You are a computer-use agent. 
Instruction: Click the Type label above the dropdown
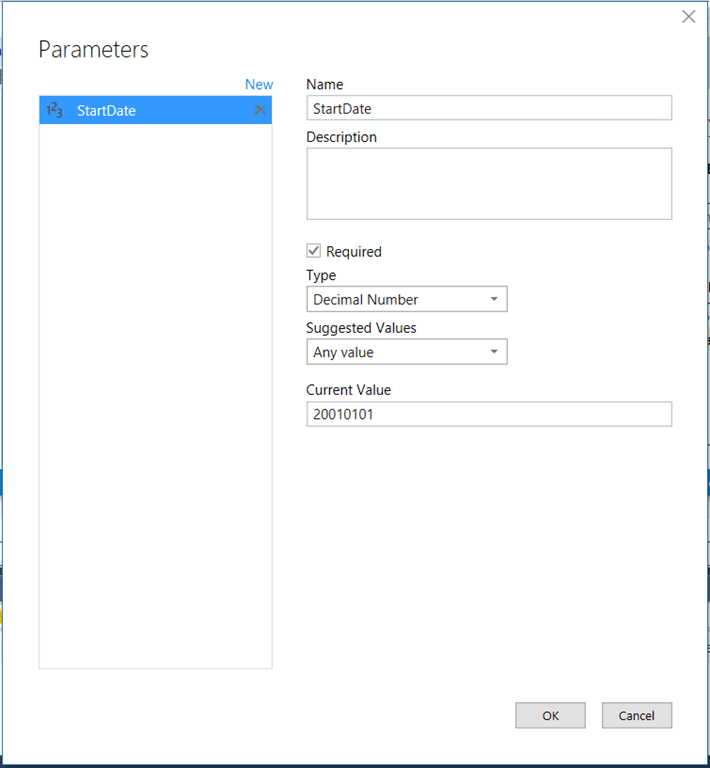321,275
